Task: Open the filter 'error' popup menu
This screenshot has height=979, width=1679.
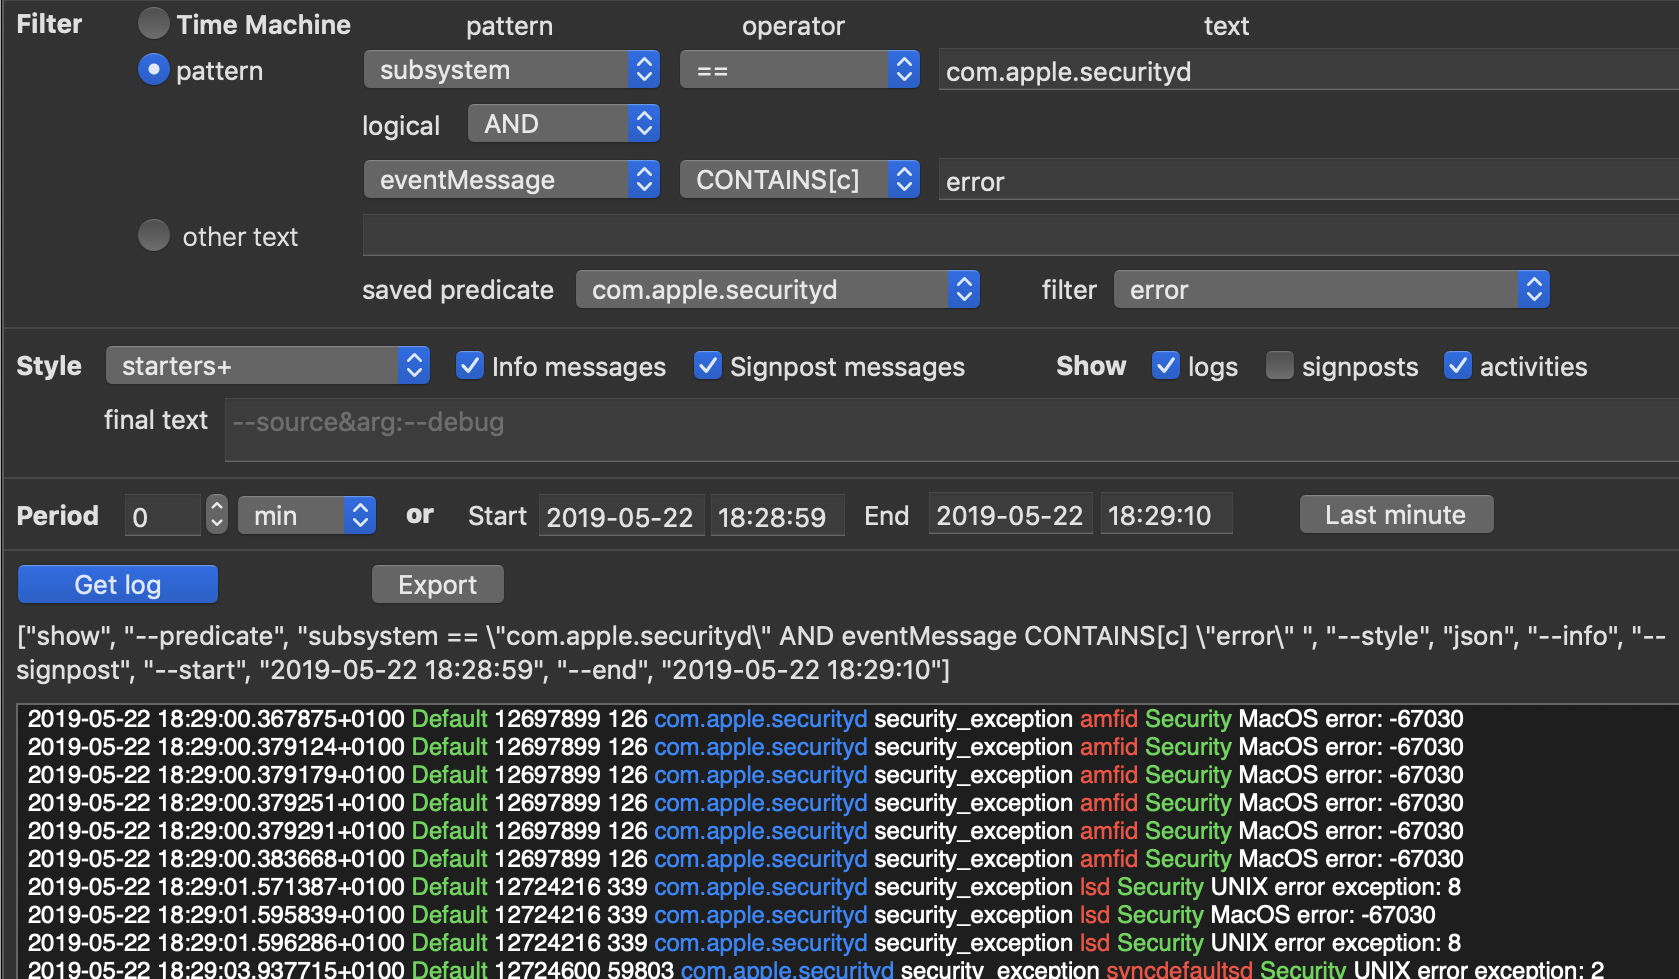Action: [1331, 290]
